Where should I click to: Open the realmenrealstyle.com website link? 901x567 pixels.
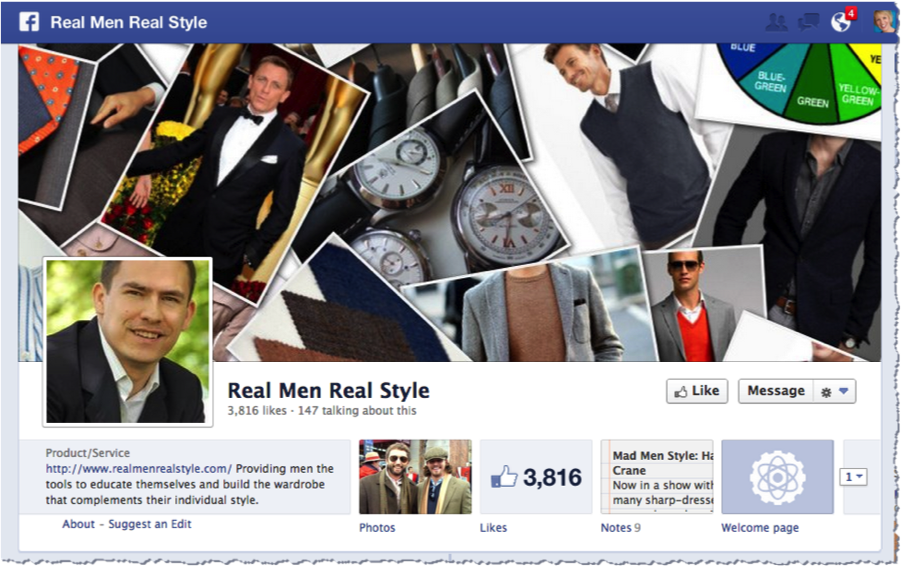point(139,469)
